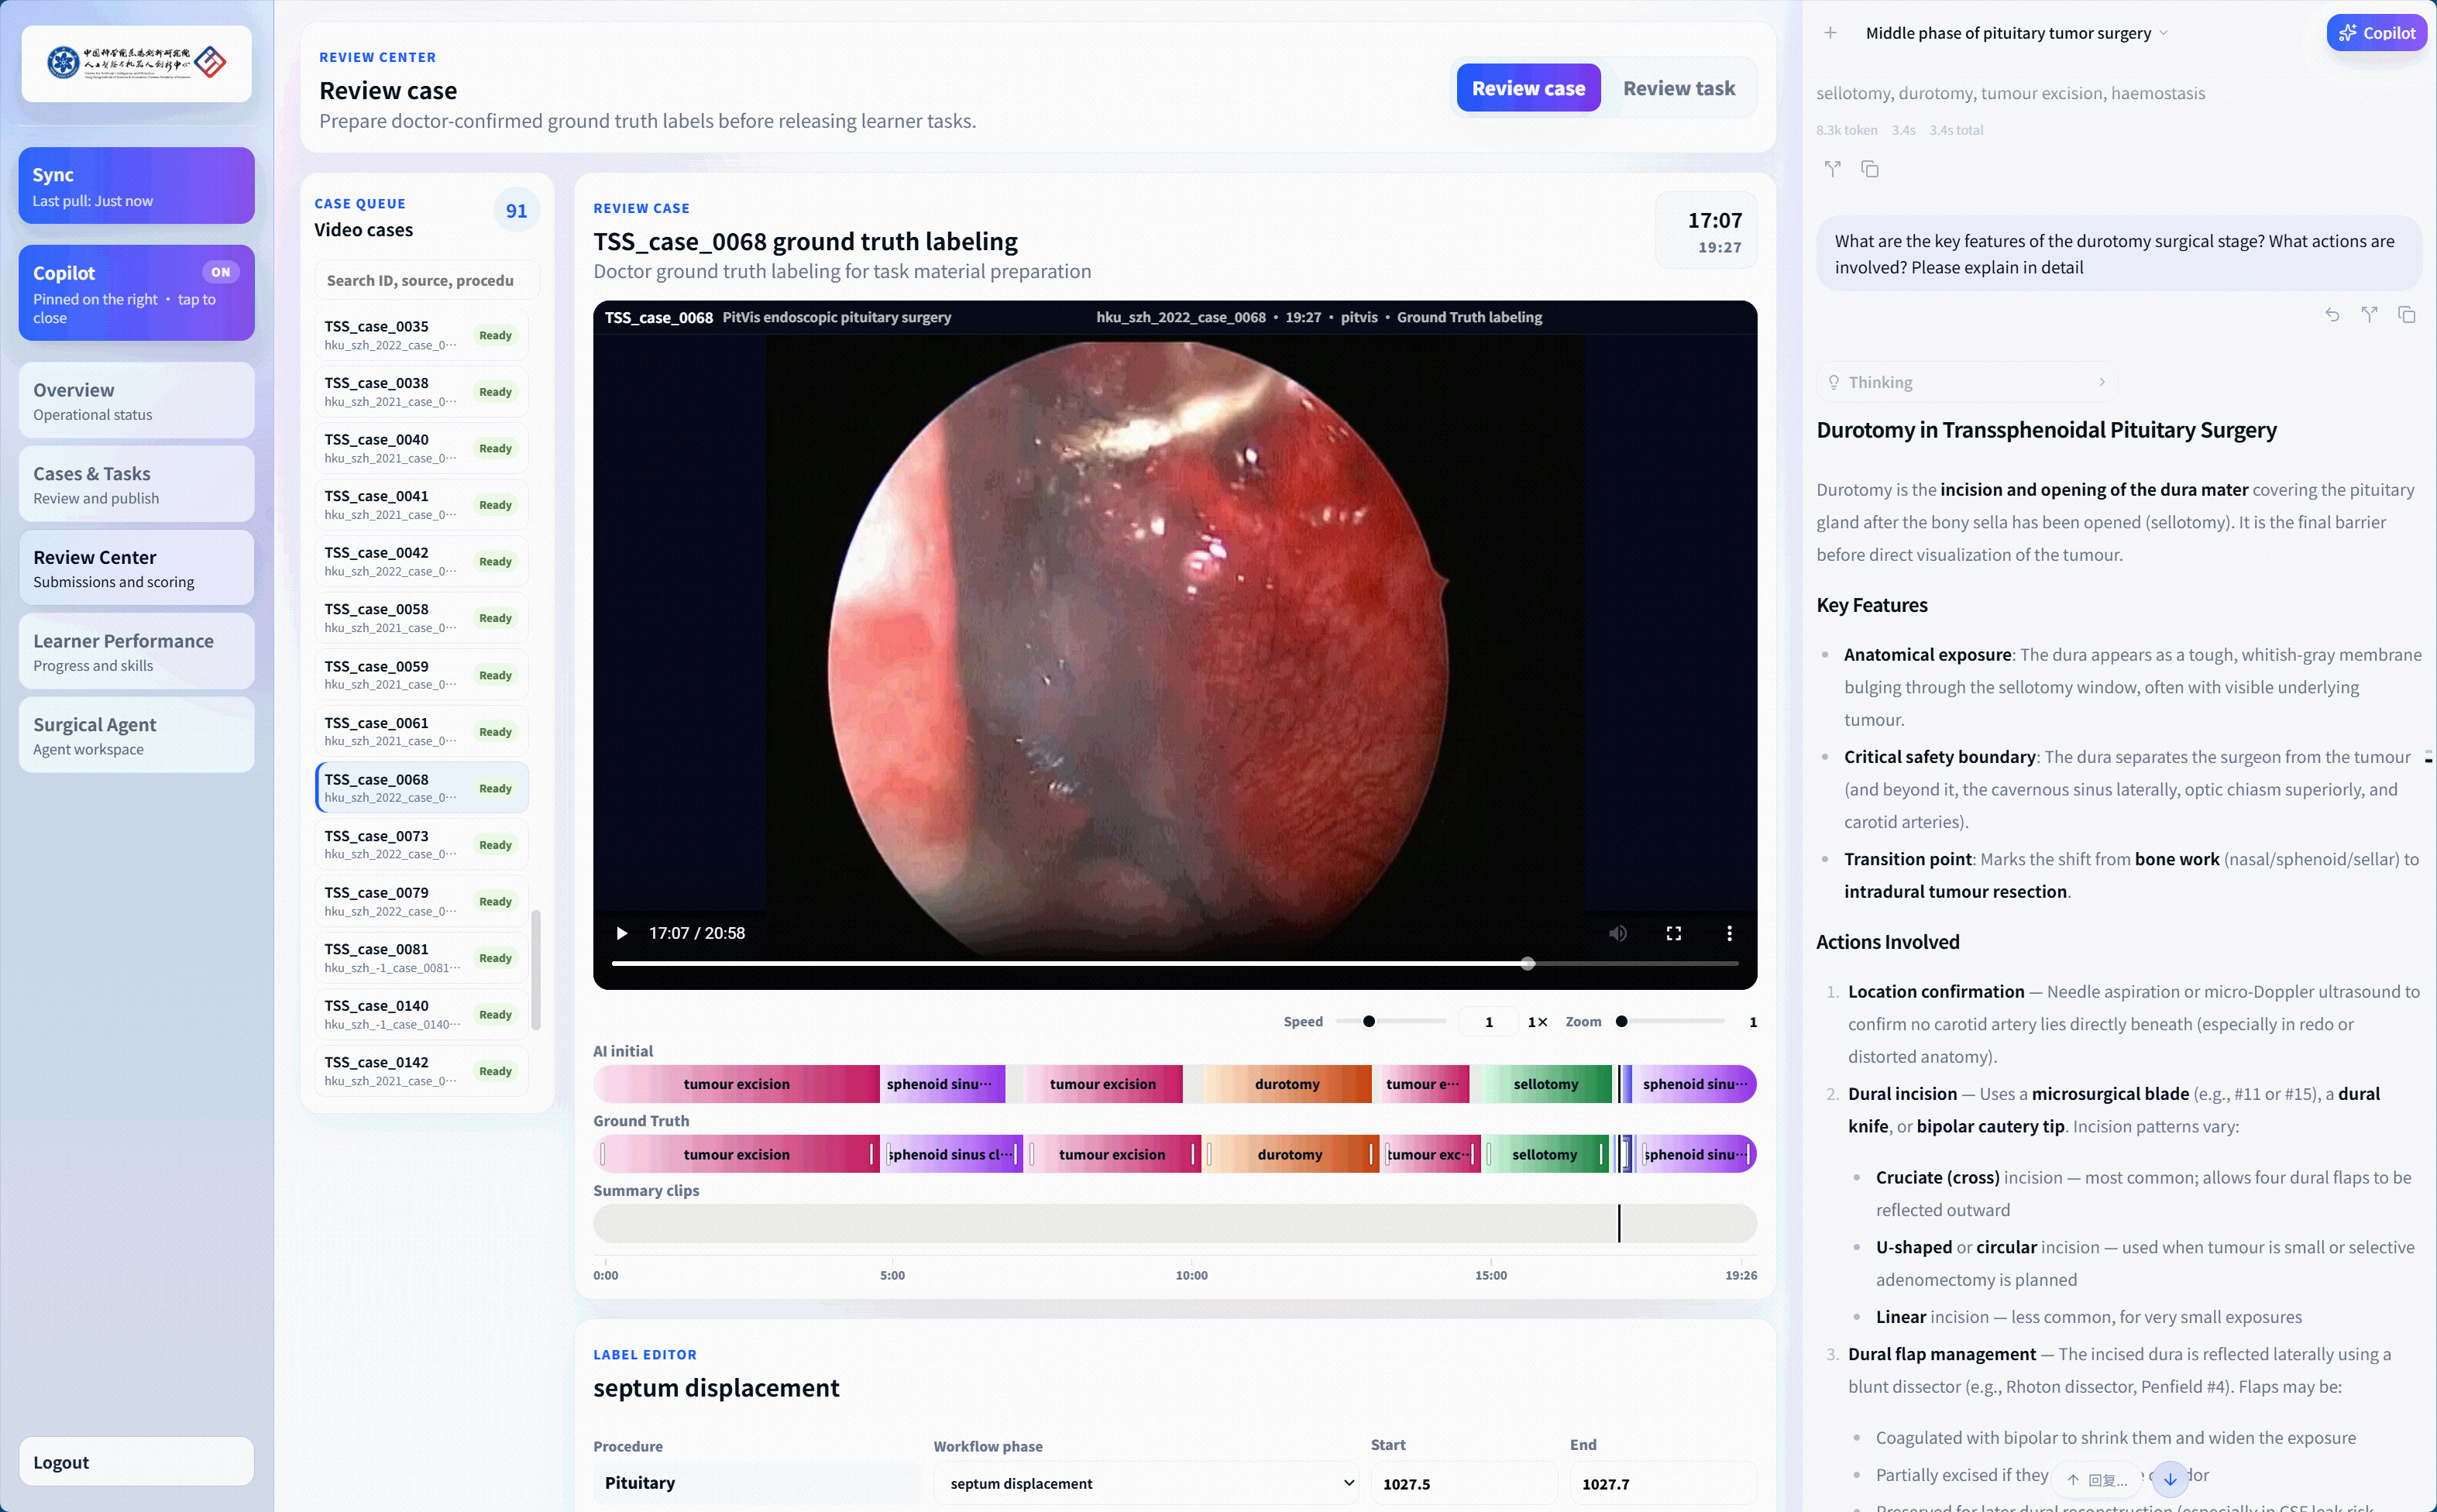Image resolution: width=2437 pixels, height=1512 pixels.
Task: Select TSS_case_0040 in case queue
Action: pos(422,448)
